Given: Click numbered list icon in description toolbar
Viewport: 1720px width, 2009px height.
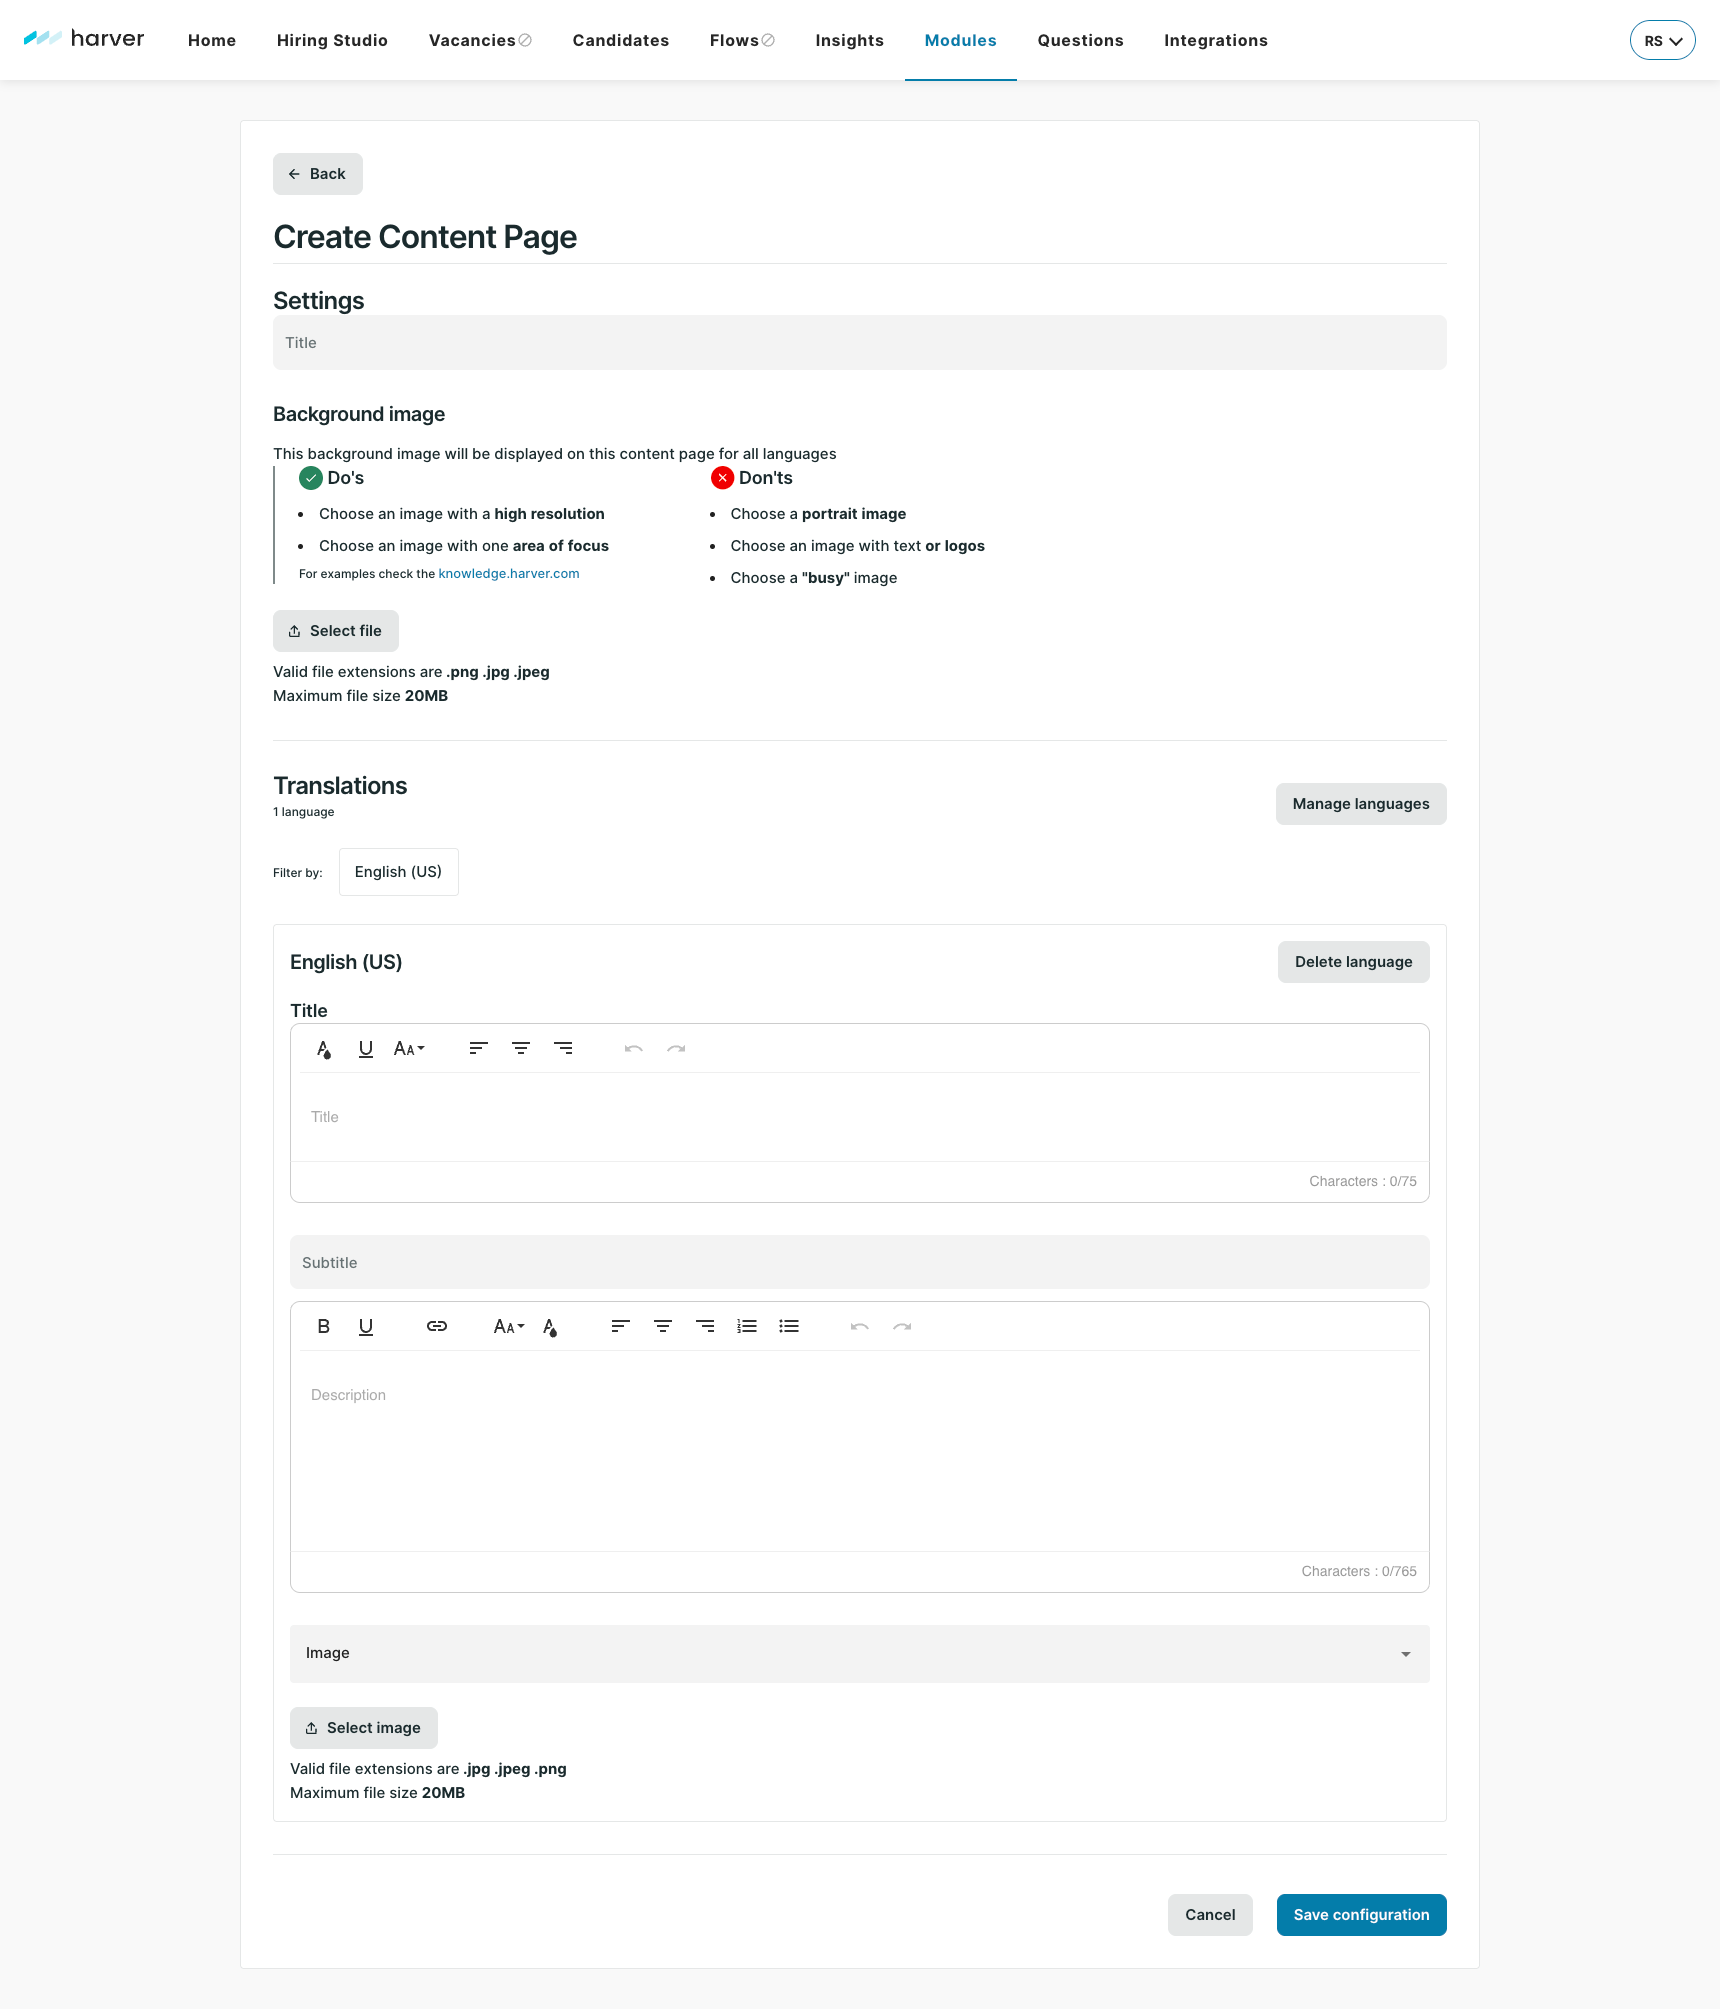Looking at the screenshot, I should [x=747, y=1326].
